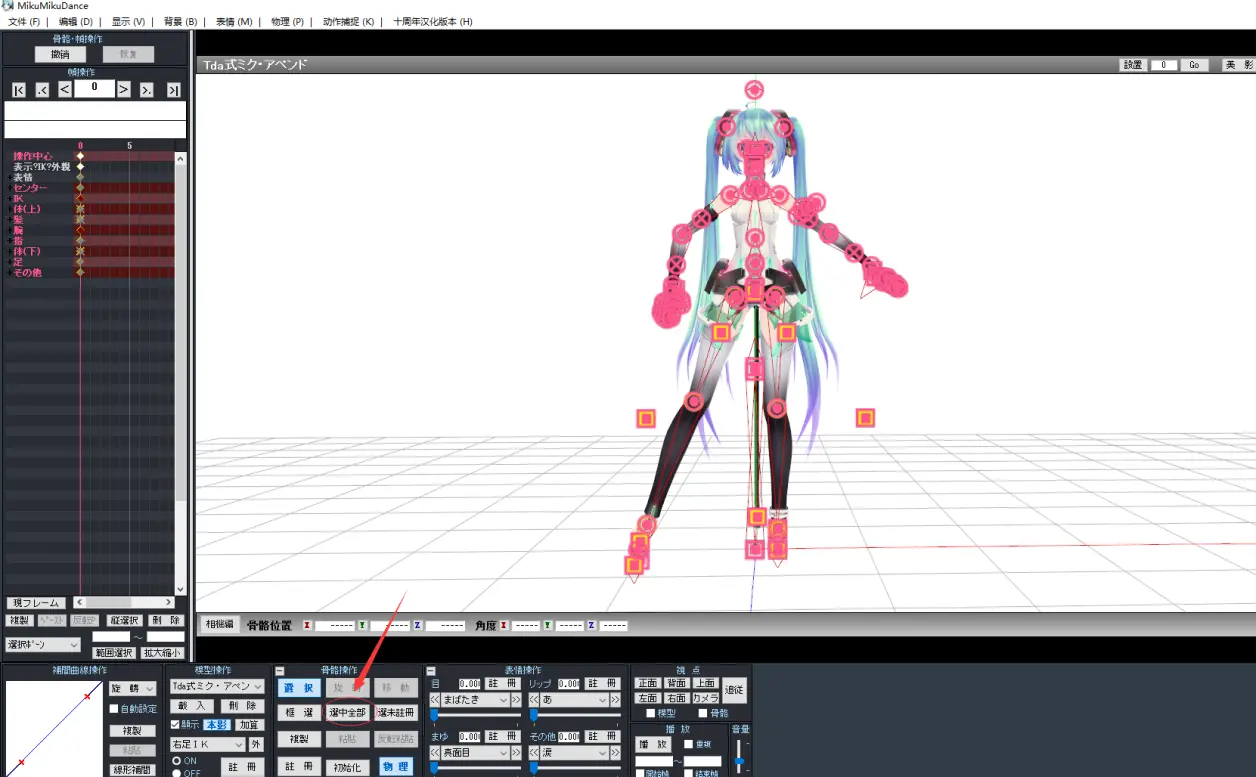The width and height of the screenshot is (1256, 777).
Task: Select the IK OFF radio button
Action: (177, 773)
